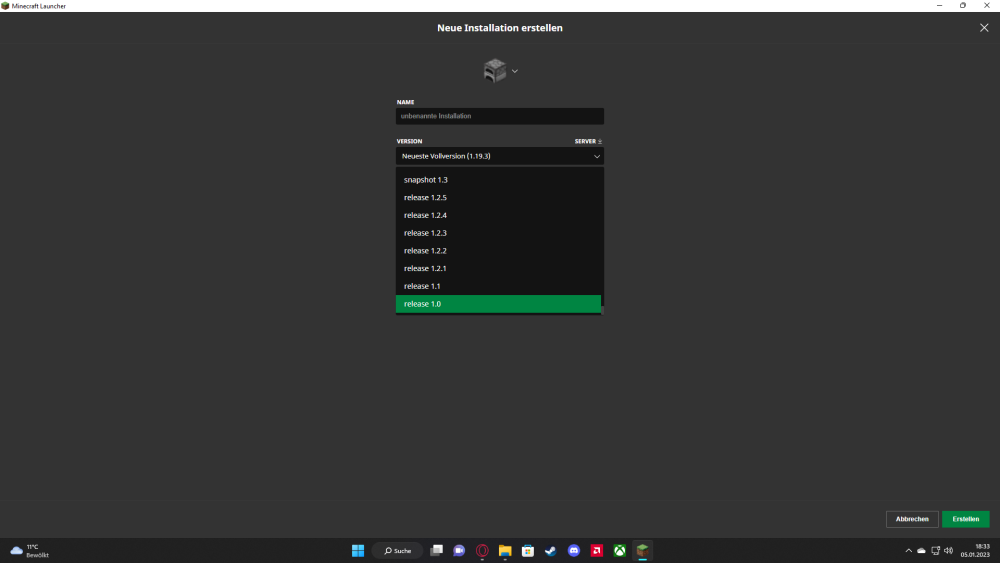Choose the highlighted release 1.0 entry

coord(498,304)
